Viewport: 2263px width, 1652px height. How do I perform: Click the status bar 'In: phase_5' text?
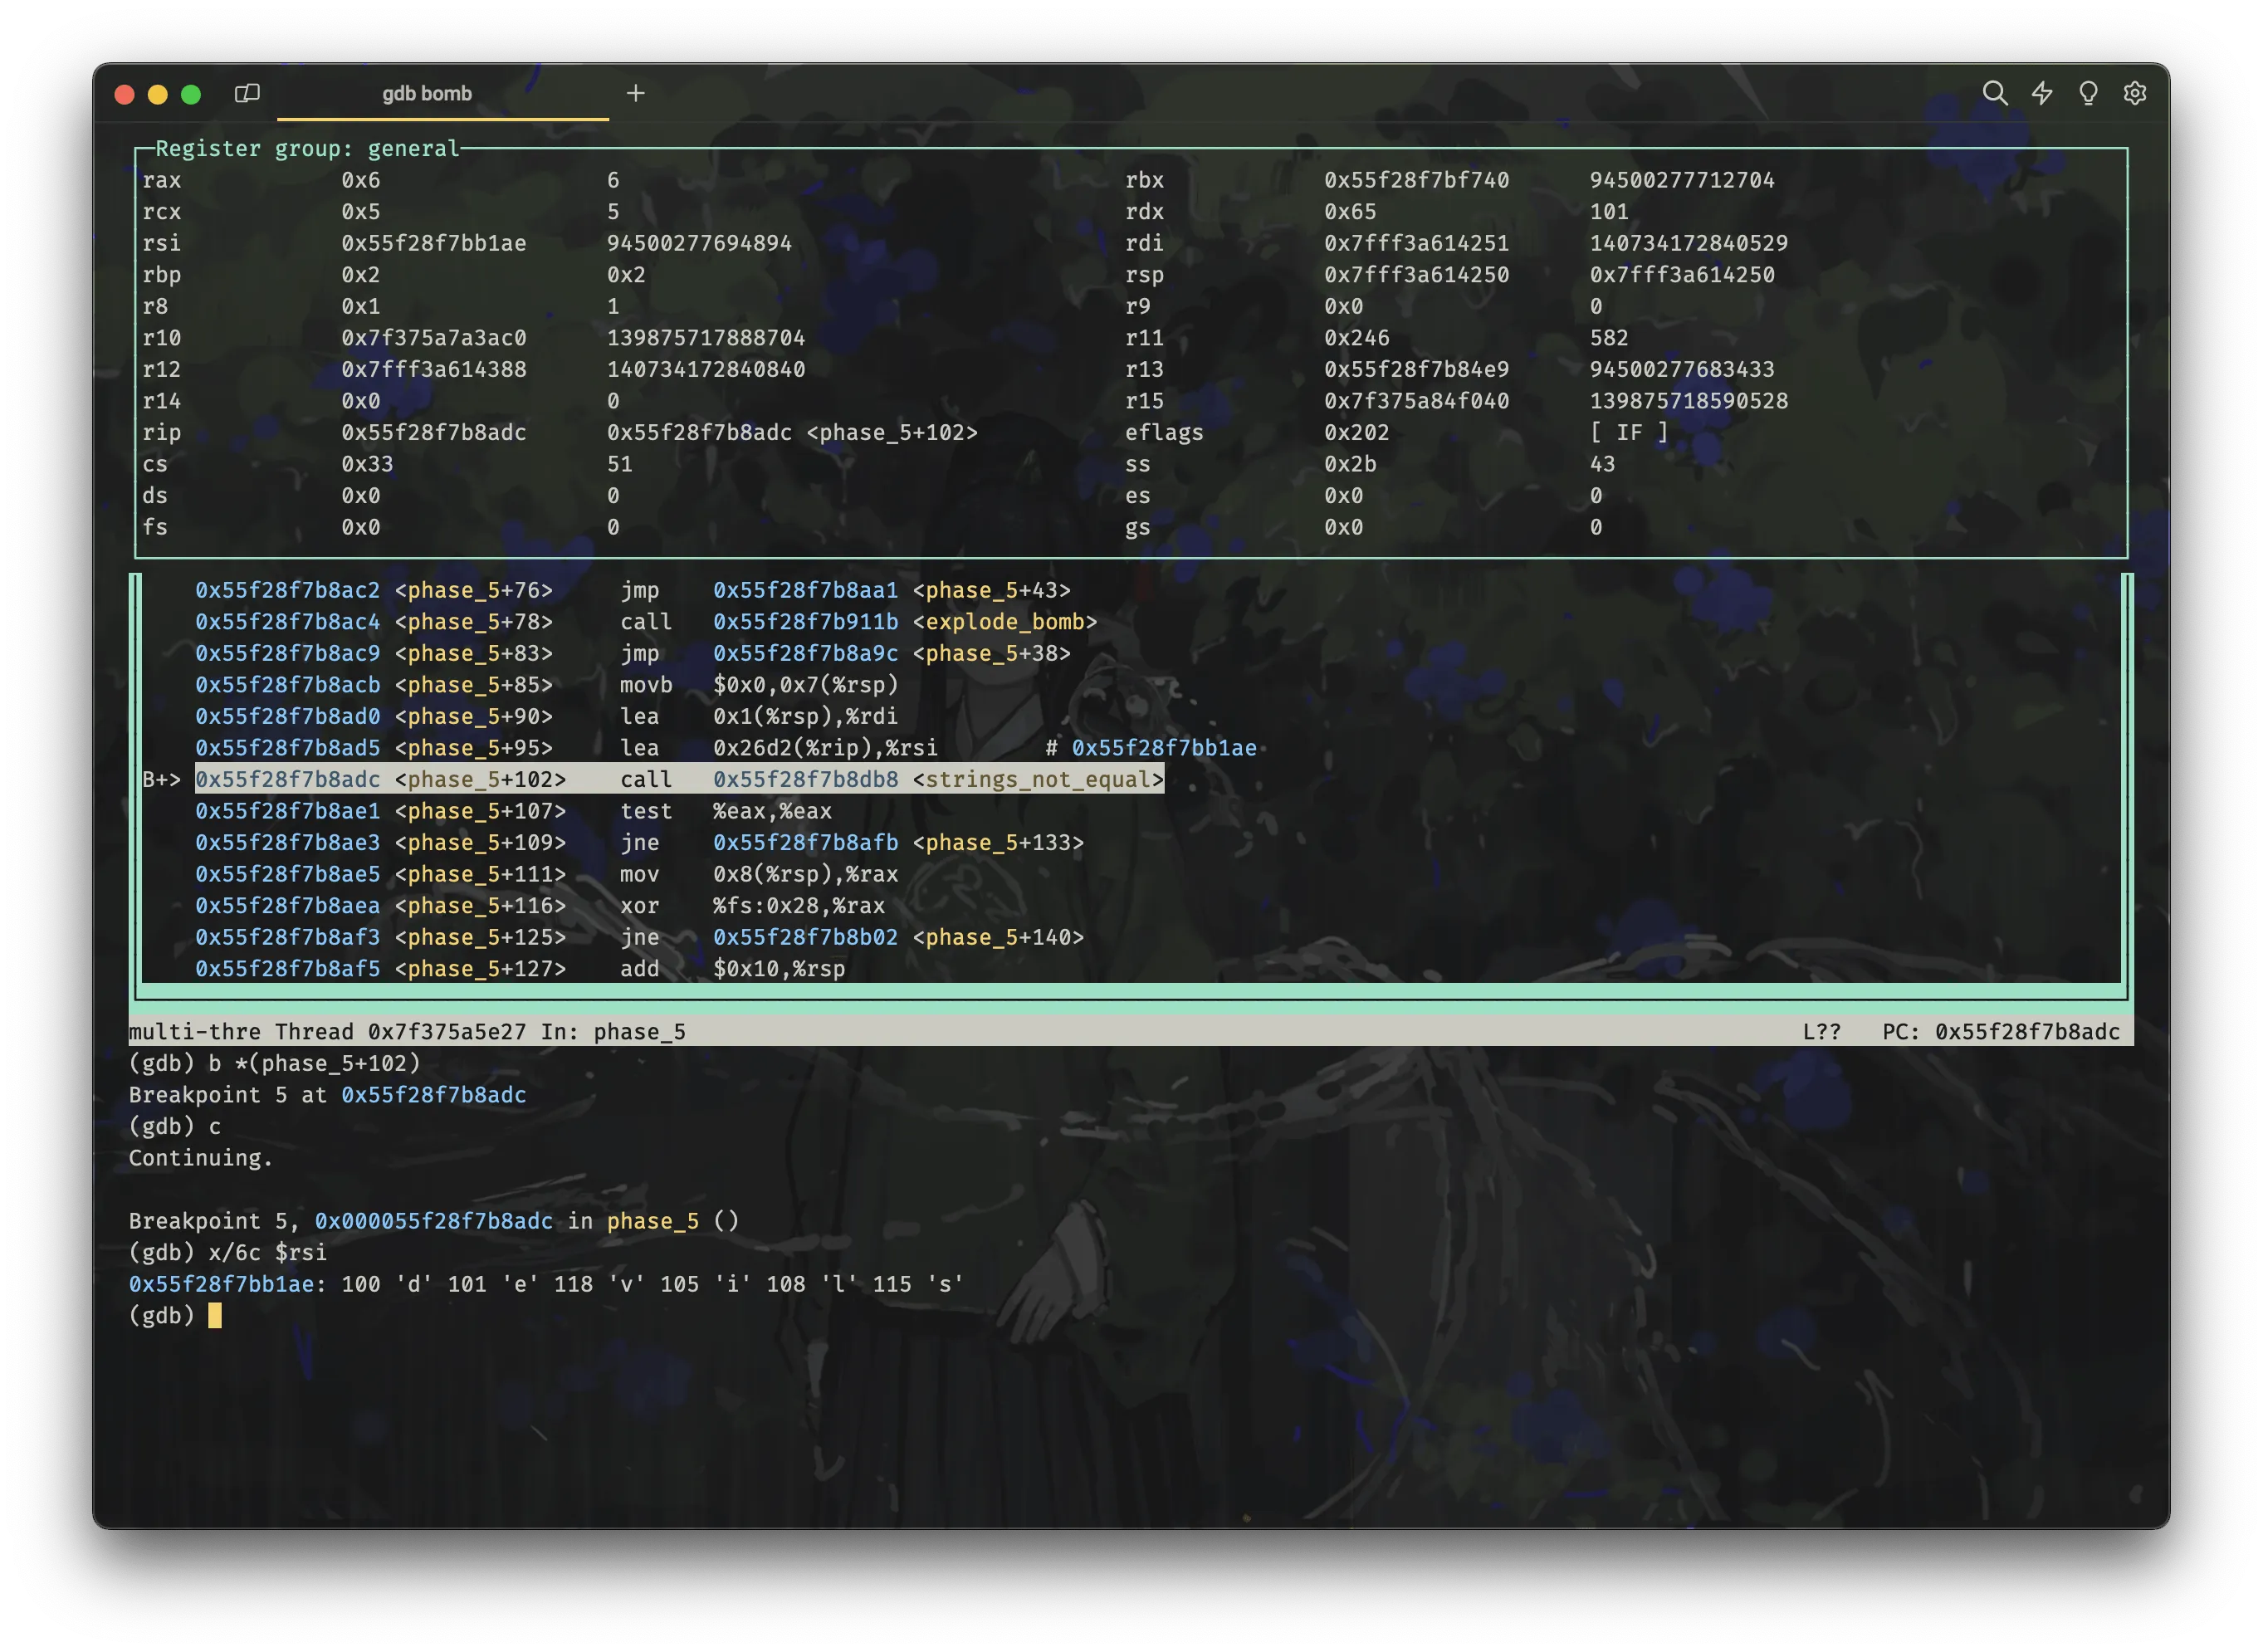tap(613, 1031)
